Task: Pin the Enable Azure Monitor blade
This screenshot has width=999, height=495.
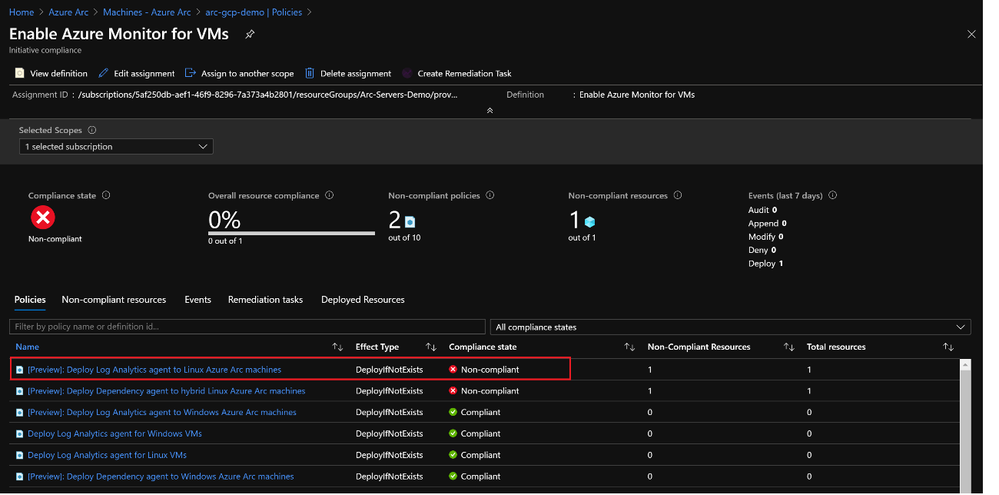Action: point(250,34)
